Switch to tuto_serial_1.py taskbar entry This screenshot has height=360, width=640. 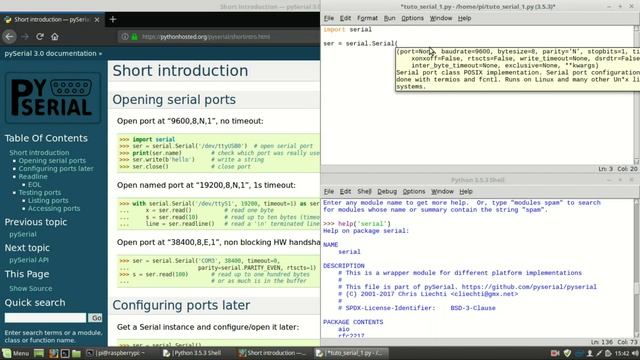coord(351,353)
